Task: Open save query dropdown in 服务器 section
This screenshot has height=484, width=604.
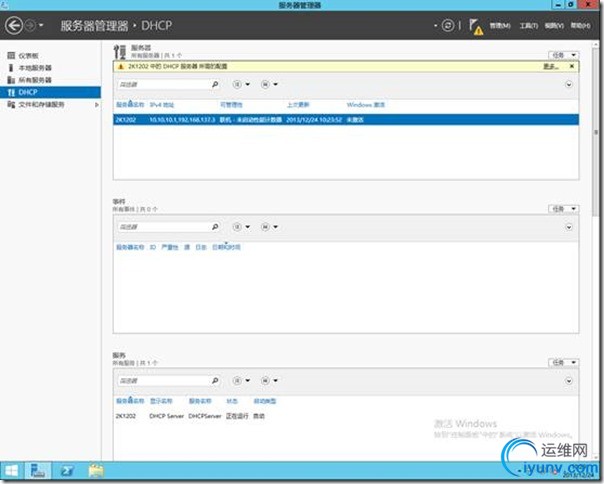Action: pos(269,84)
